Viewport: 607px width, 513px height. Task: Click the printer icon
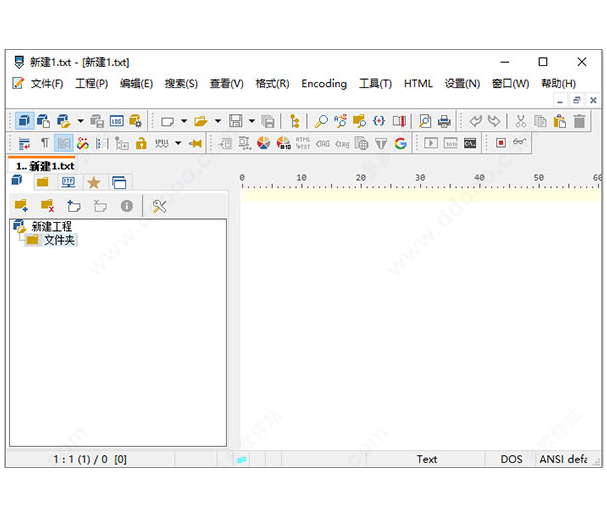click(x=444, y=122)
